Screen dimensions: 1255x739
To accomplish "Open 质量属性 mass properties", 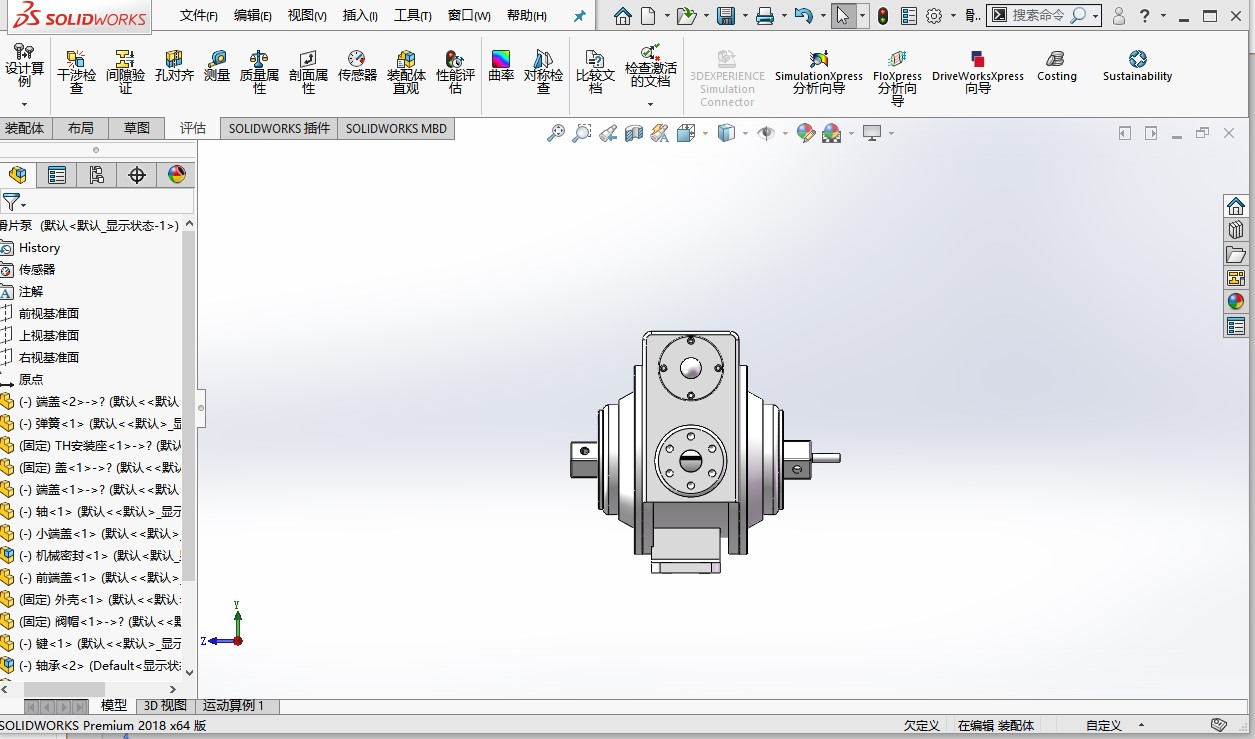I will point(259,72).
